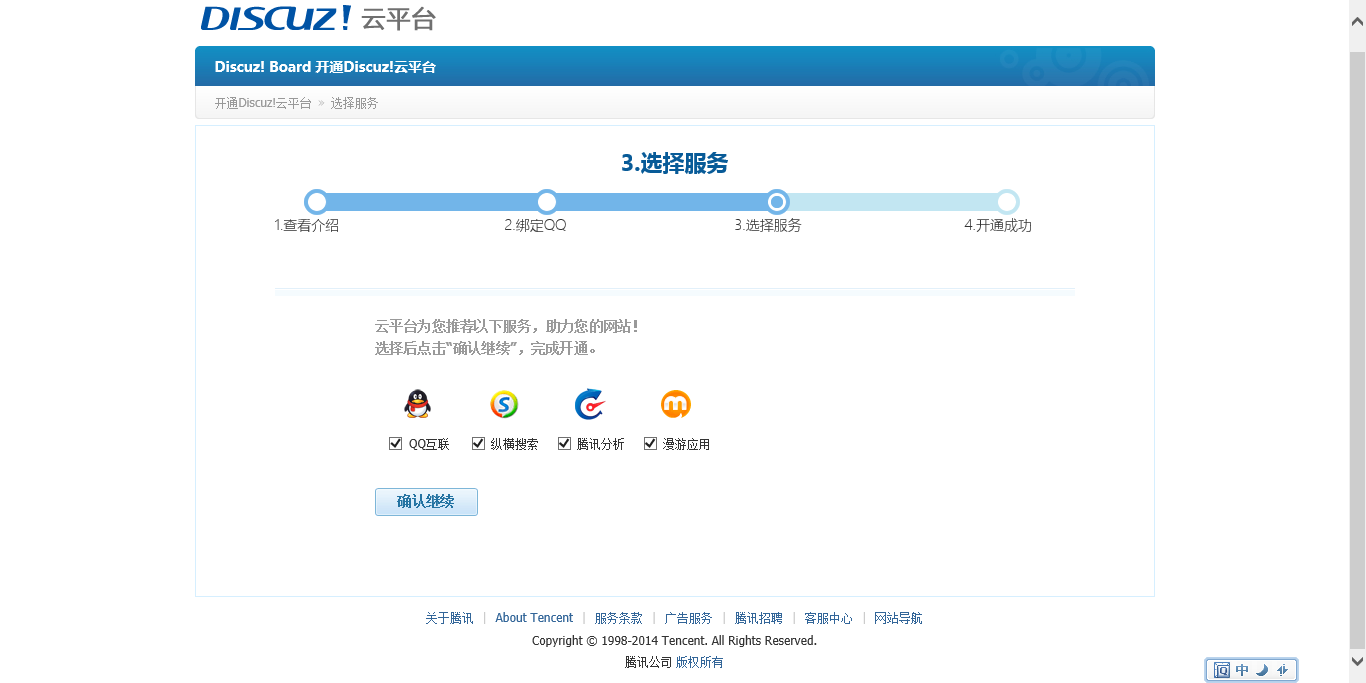
Task: Click the 云平台为您推荐以下服务 text line
Action: click(x=506, y=326)
